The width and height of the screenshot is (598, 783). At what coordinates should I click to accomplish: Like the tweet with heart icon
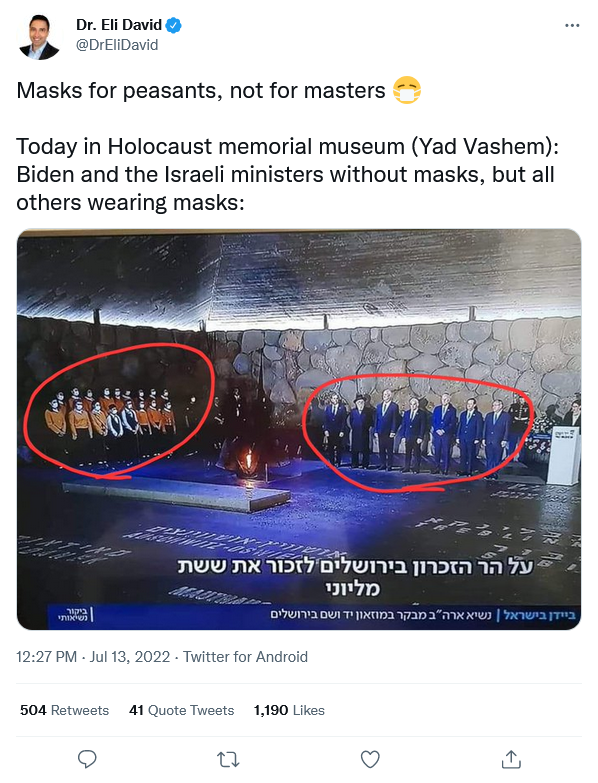(370, 760)
